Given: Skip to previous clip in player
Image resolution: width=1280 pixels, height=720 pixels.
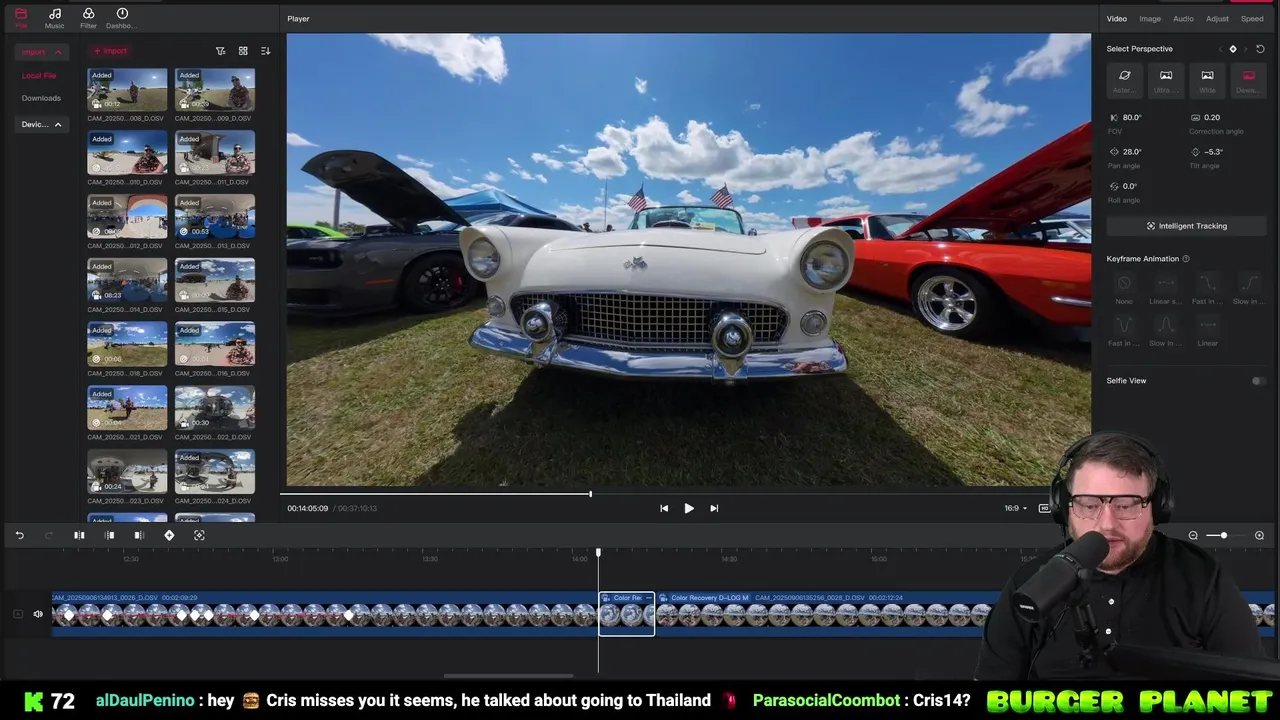Looking at the screenshot, I should 664,508.
